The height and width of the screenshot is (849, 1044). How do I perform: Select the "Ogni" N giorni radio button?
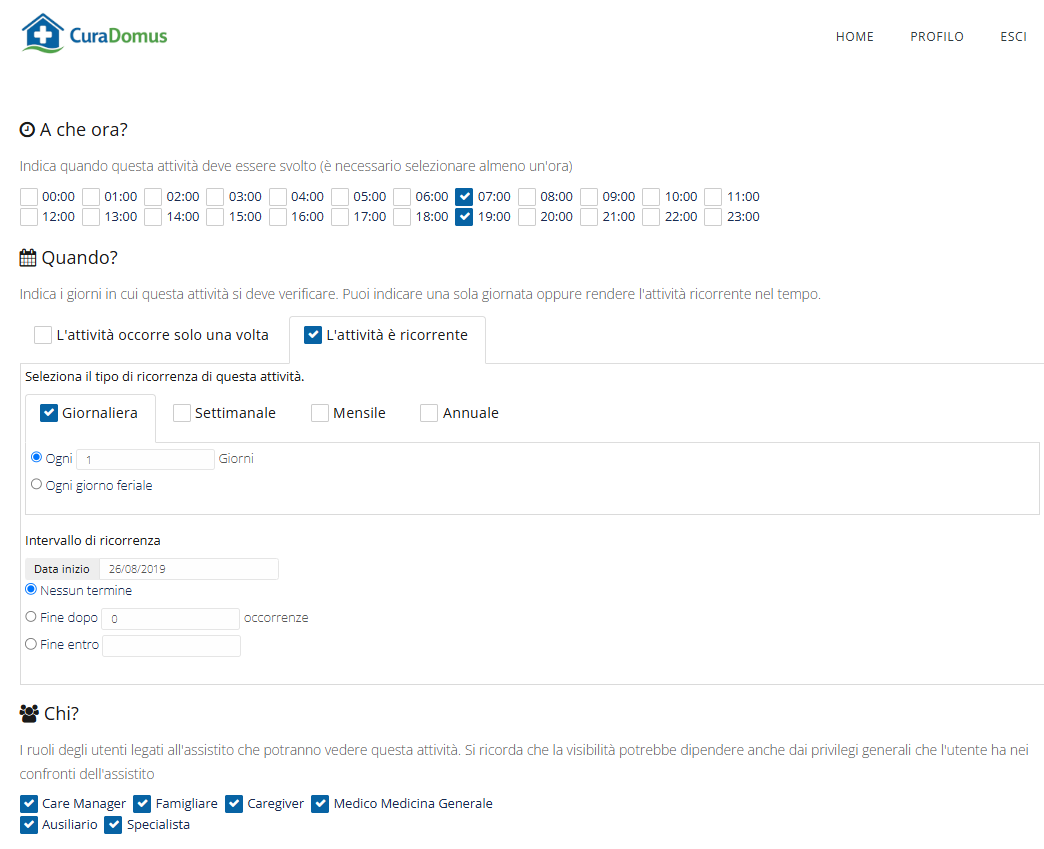click(37, 457)
